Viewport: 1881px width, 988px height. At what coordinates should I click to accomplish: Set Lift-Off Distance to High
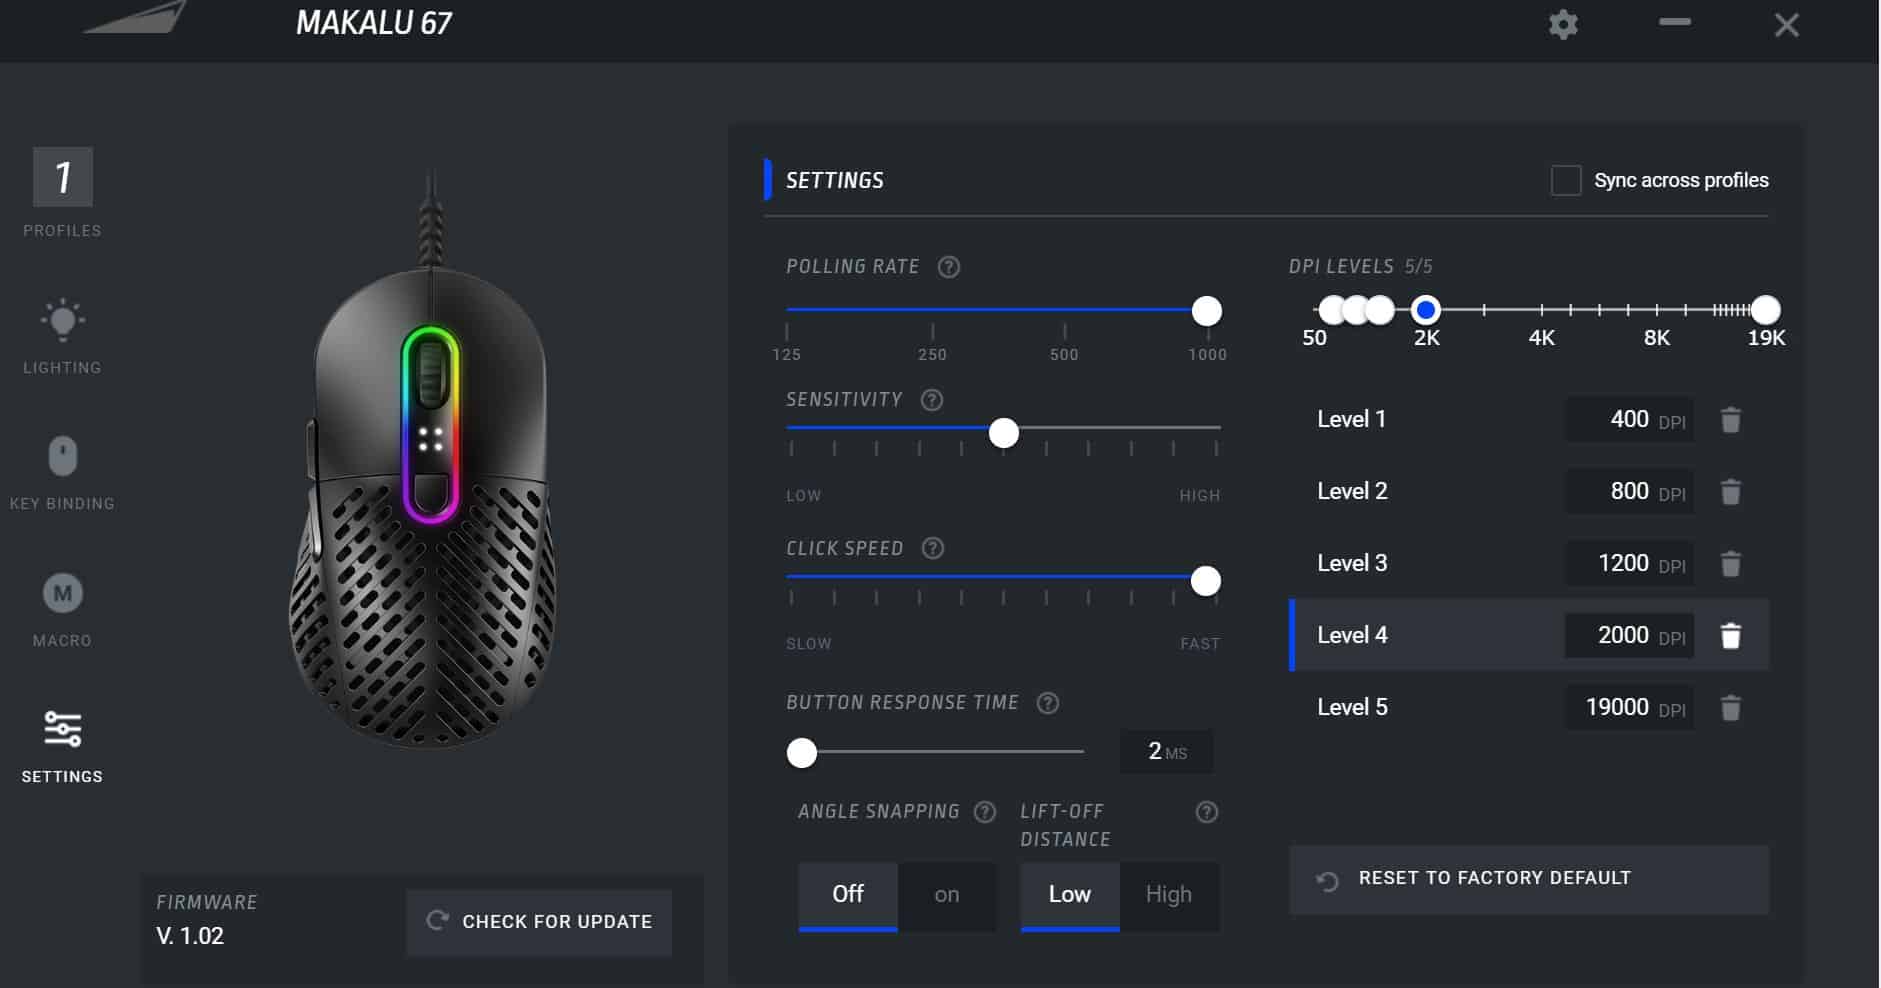[1169, 896]
